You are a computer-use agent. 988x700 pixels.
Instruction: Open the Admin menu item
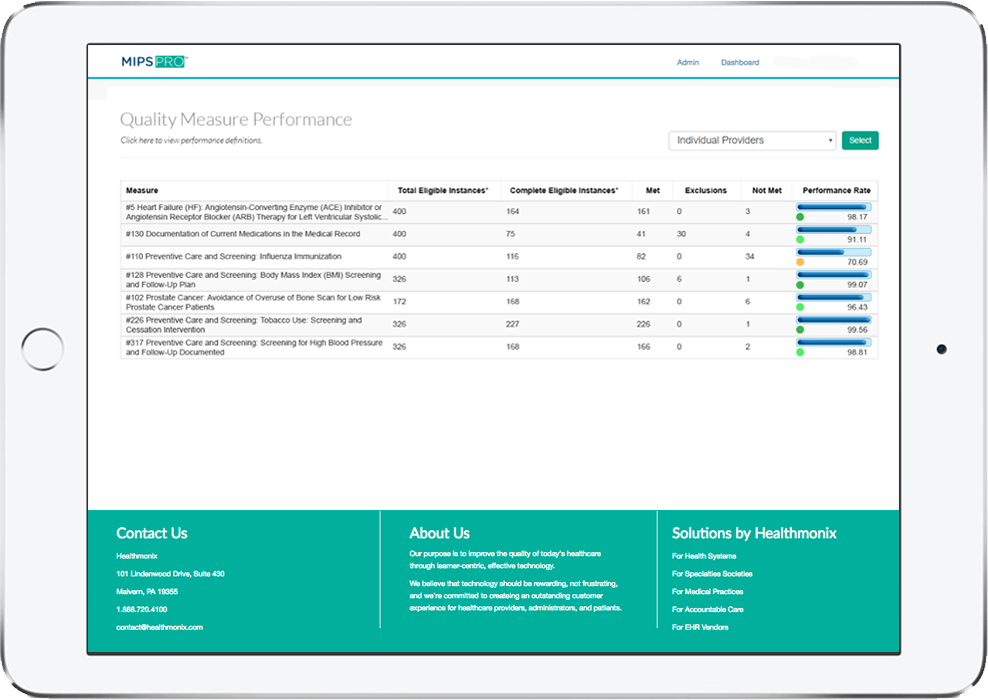point(687,62)
